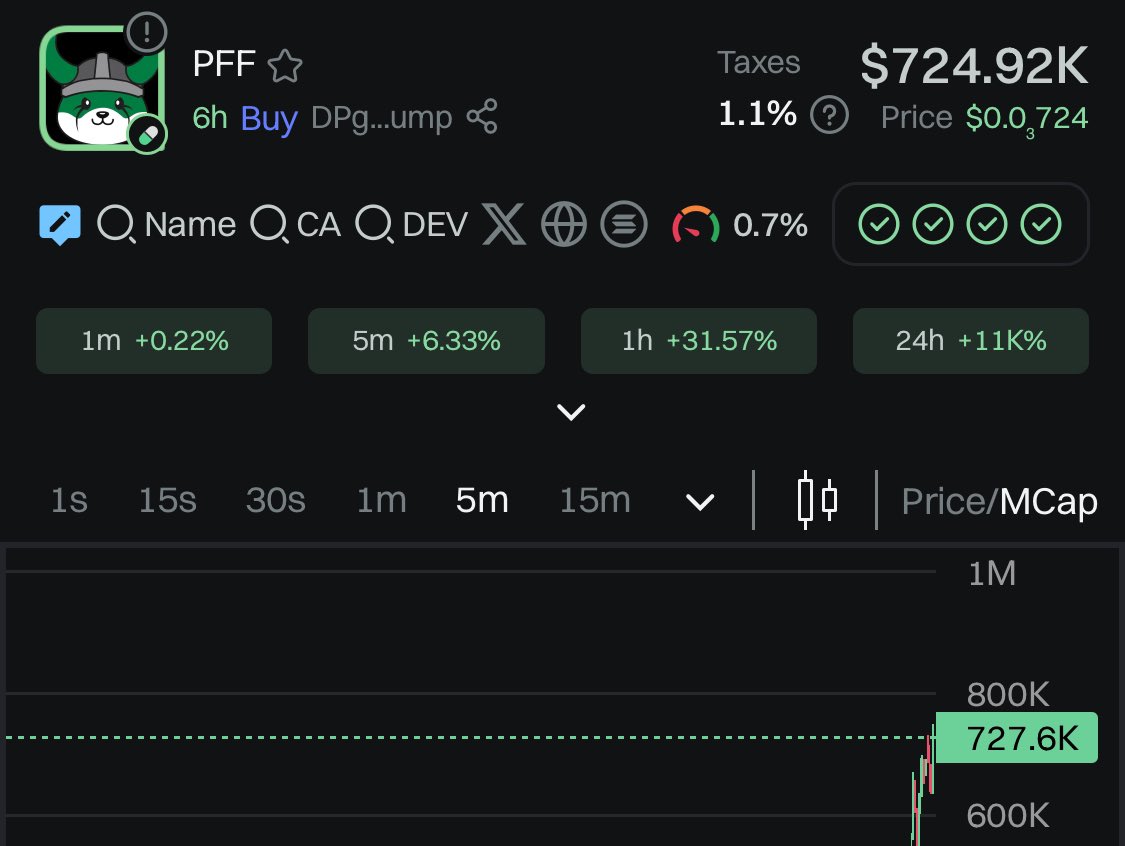Click the second green security checkmark
This screenshot has height=846, width=1125.
pos(933,224)
